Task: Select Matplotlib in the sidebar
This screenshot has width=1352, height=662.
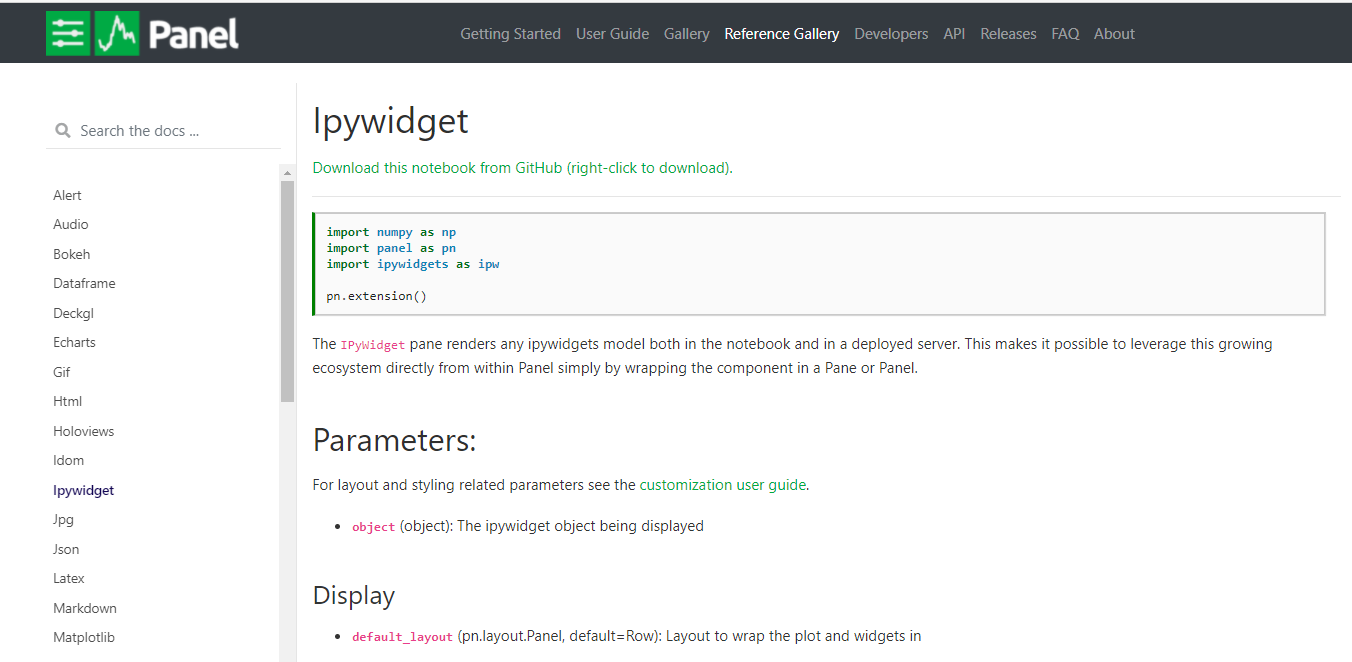Action: click(84, 638)
